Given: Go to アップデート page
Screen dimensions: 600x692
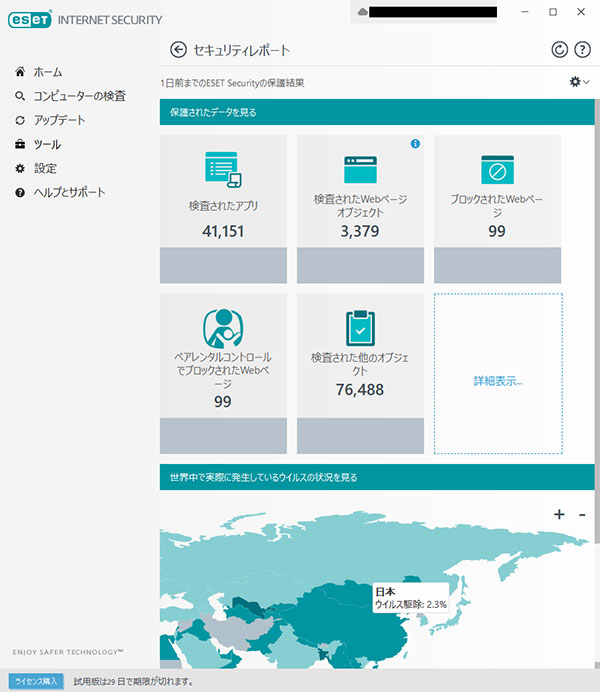Looking at the screenshot, I should pos(60,120).
